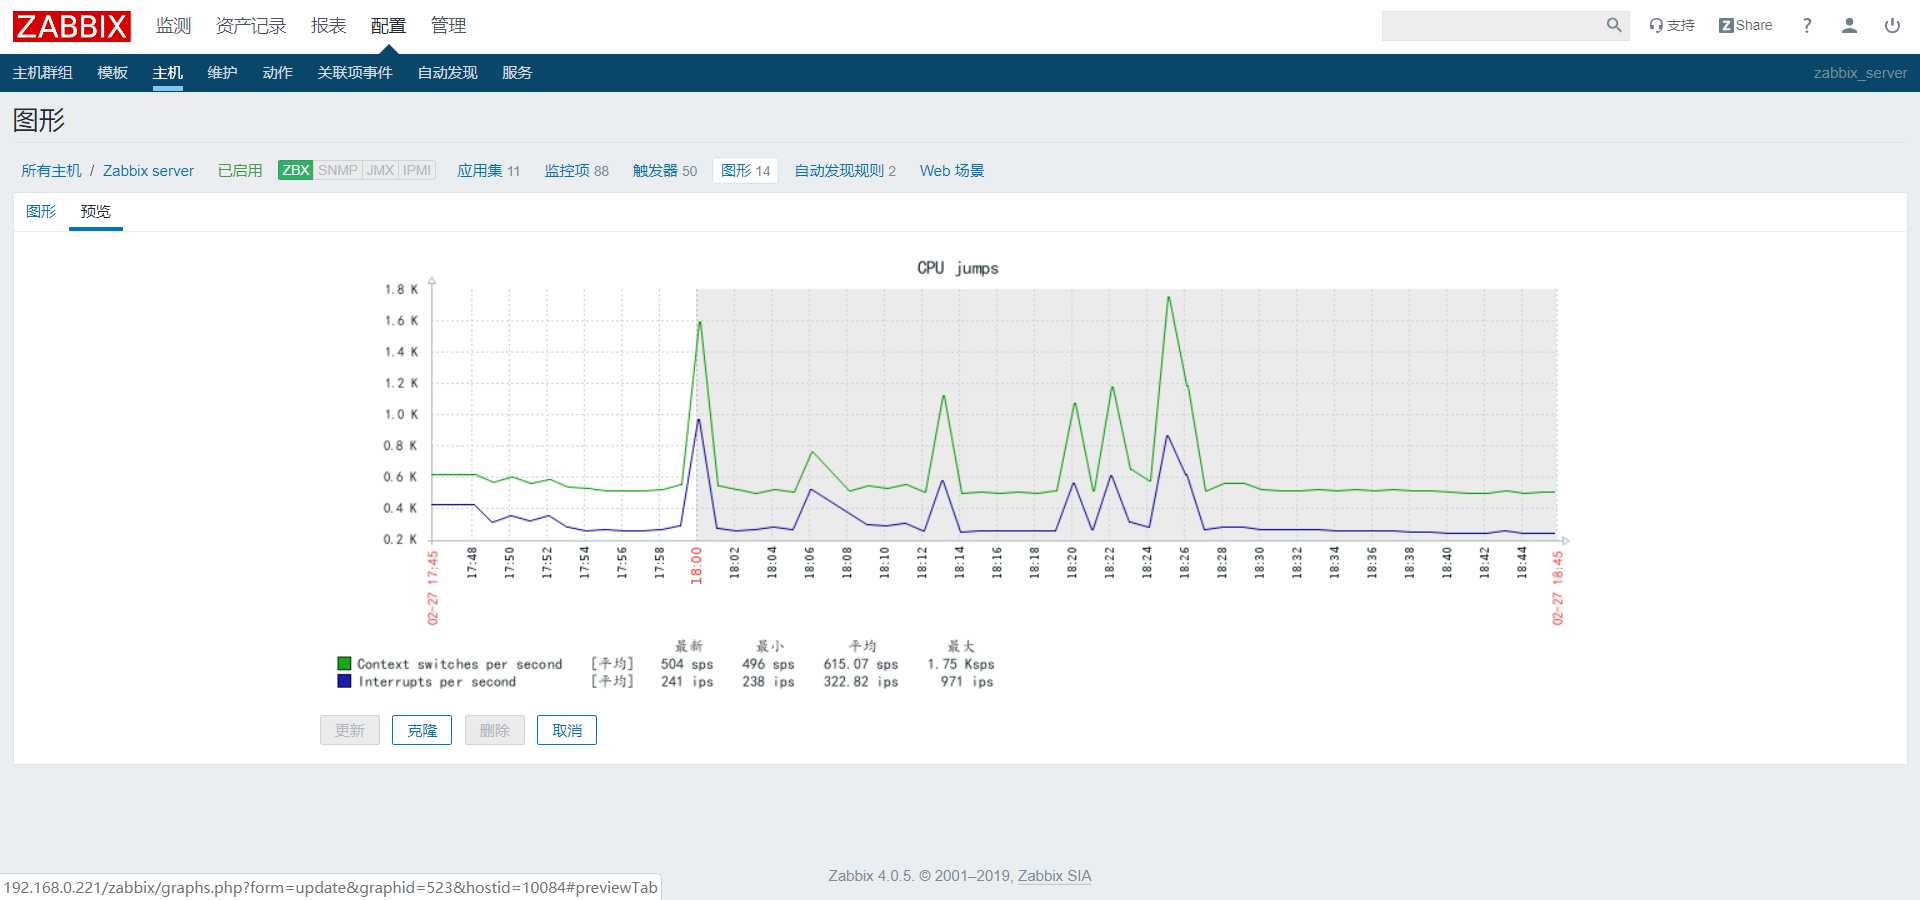Click 所有主机 breadcrumb link
Screen dimensions: 1920x900
point(51,171)
